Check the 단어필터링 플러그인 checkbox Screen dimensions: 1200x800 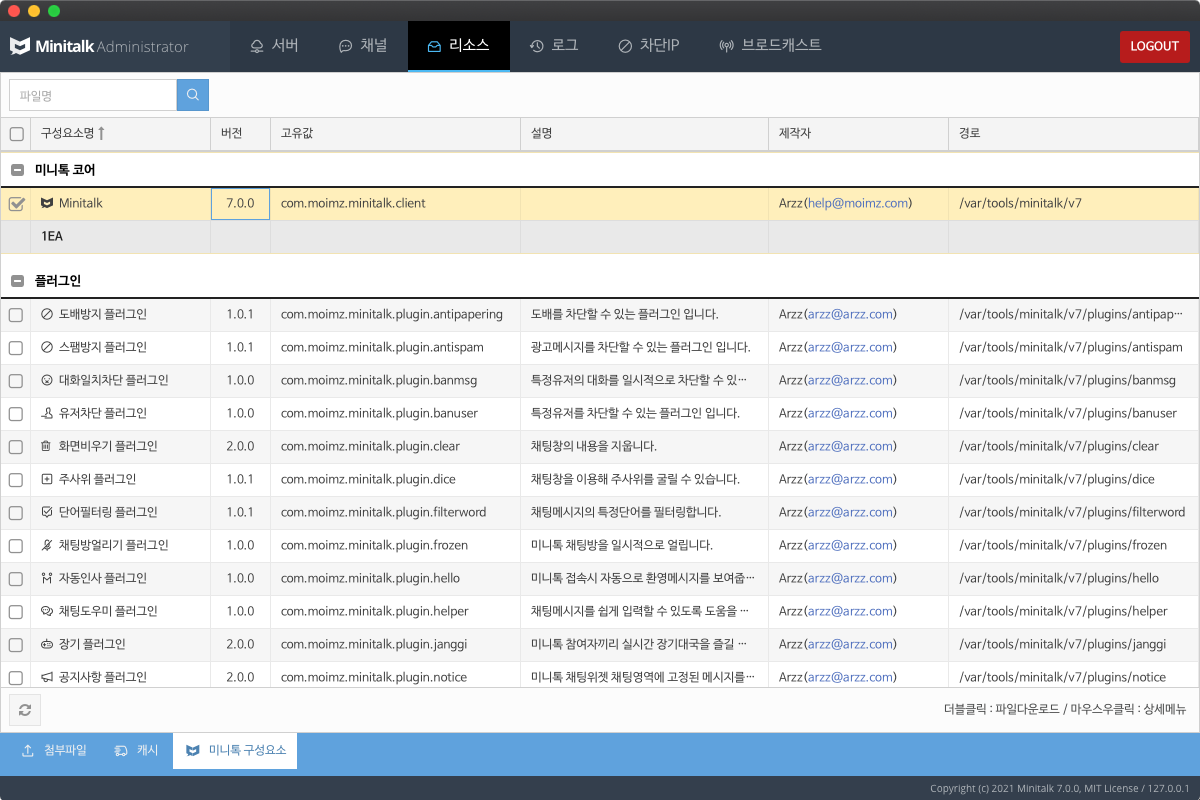16,513
